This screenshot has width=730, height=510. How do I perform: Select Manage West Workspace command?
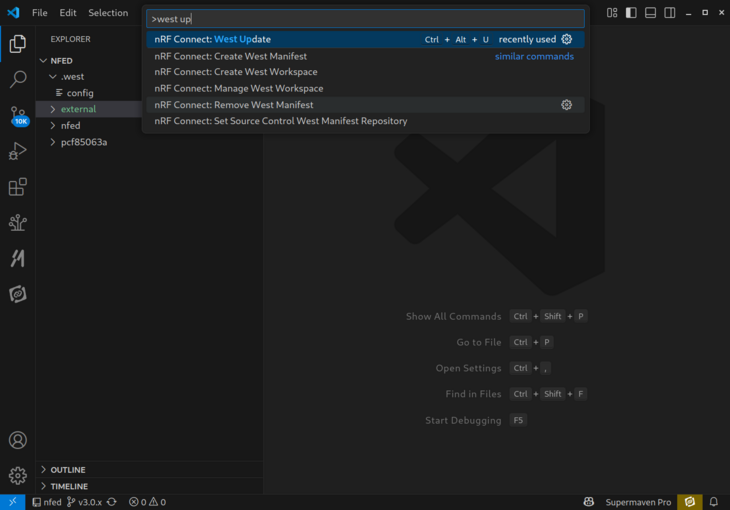tap(365, 88)
